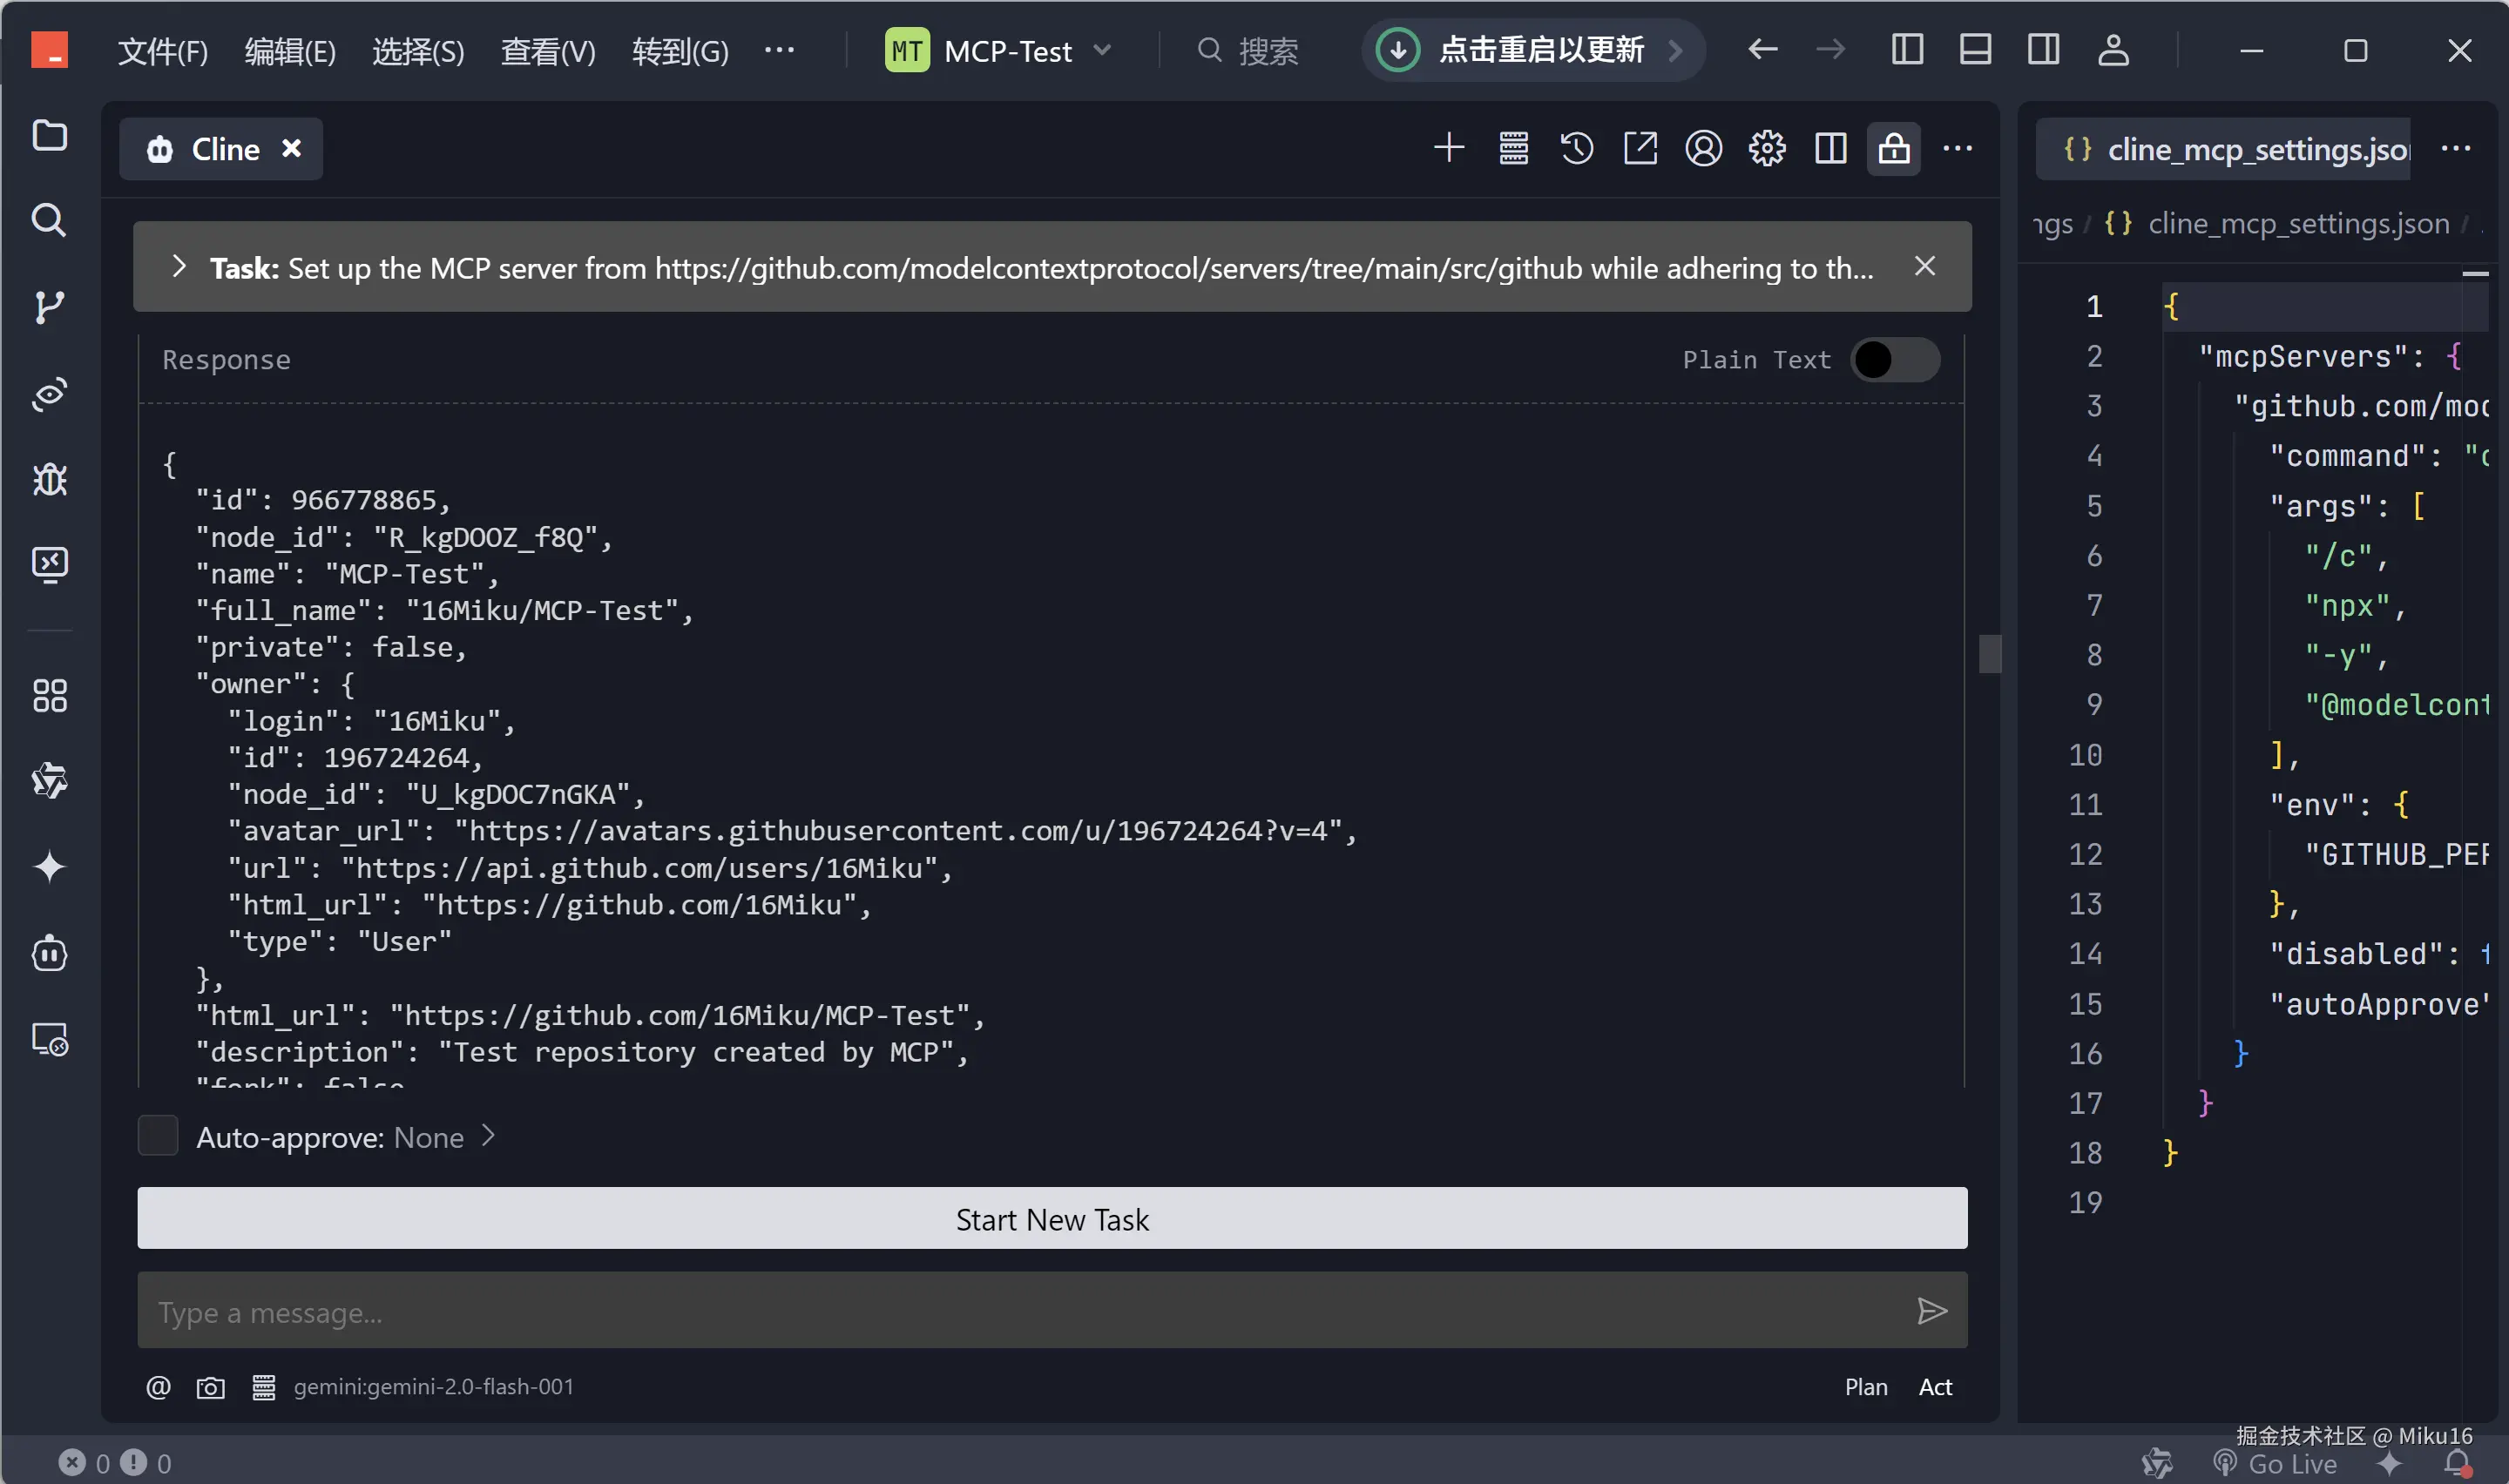Expand the Task description header chevron
The width and height of the screenshot is (2509, 1484).
pos(179,266)
